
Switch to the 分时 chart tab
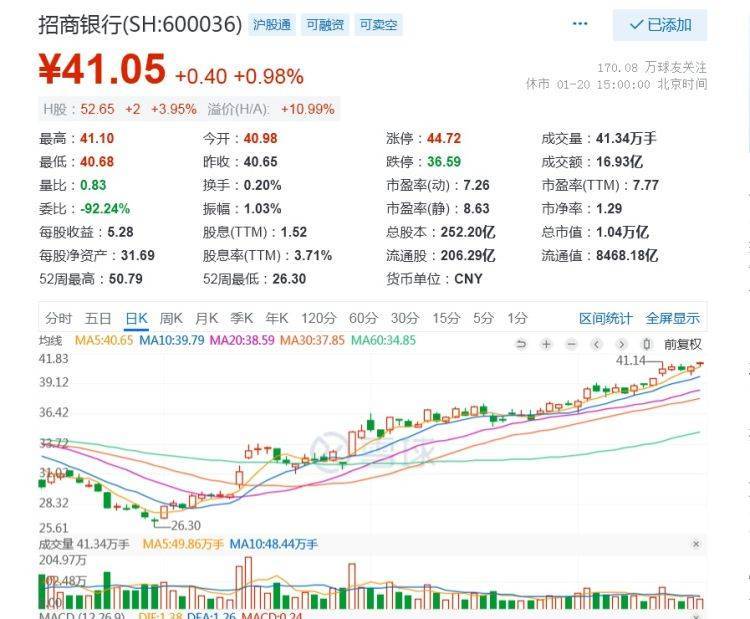[x=58, y=318]
